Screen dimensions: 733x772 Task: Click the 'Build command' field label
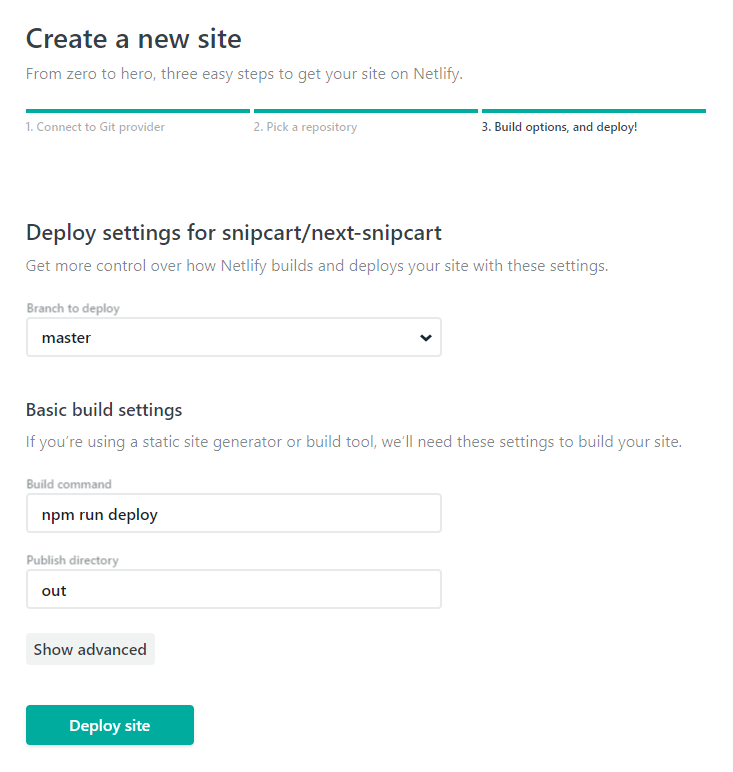(69, 484)
